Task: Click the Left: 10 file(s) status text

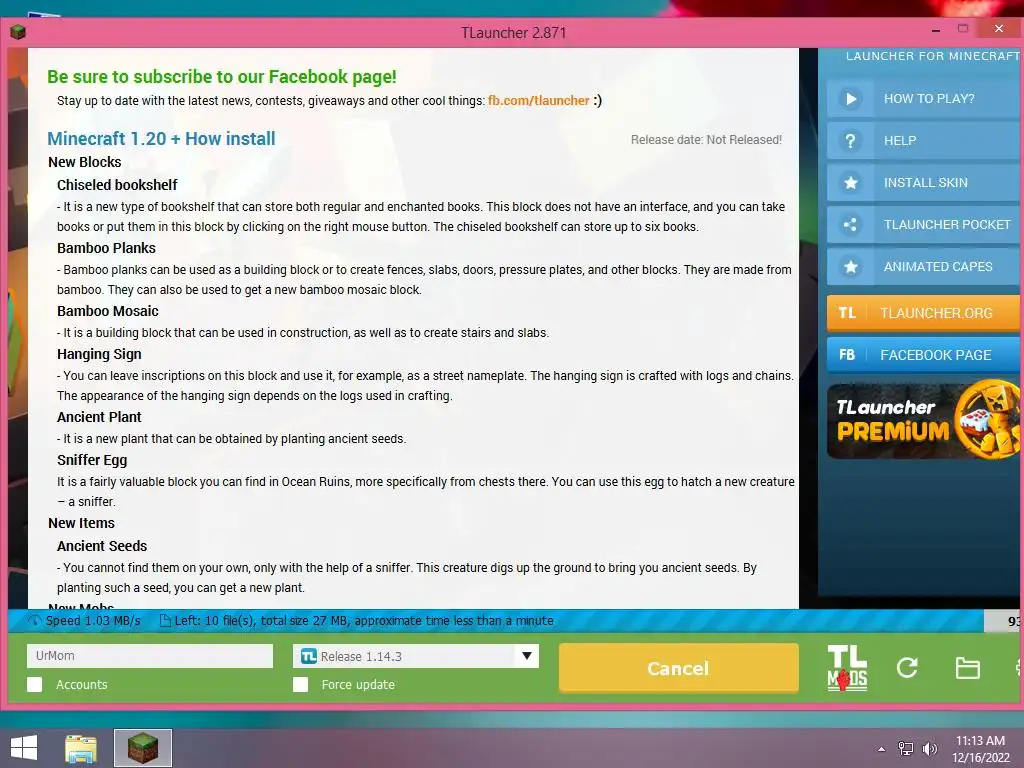Action: [364, 621]
